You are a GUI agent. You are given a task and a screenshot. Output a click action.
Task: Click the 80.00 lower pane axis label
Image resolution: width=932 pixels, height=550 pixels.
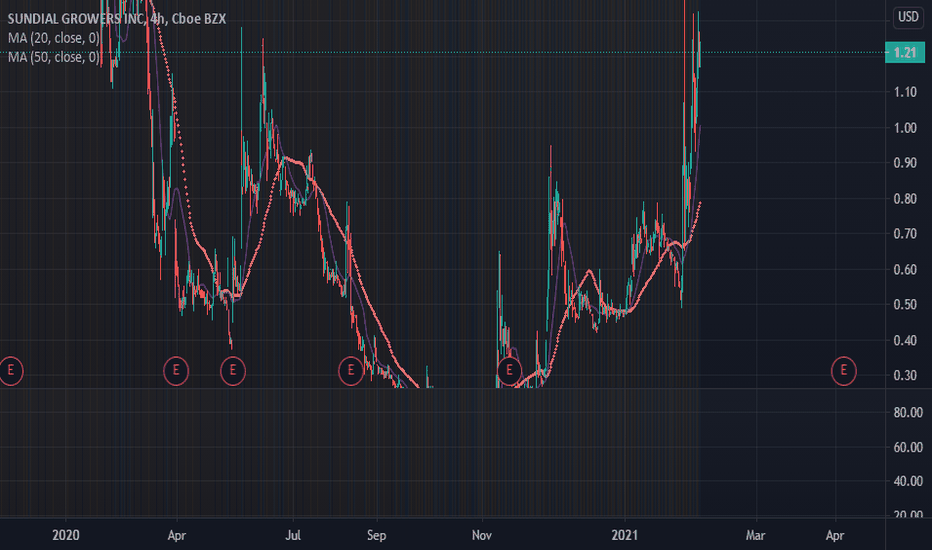click(908, 412)
